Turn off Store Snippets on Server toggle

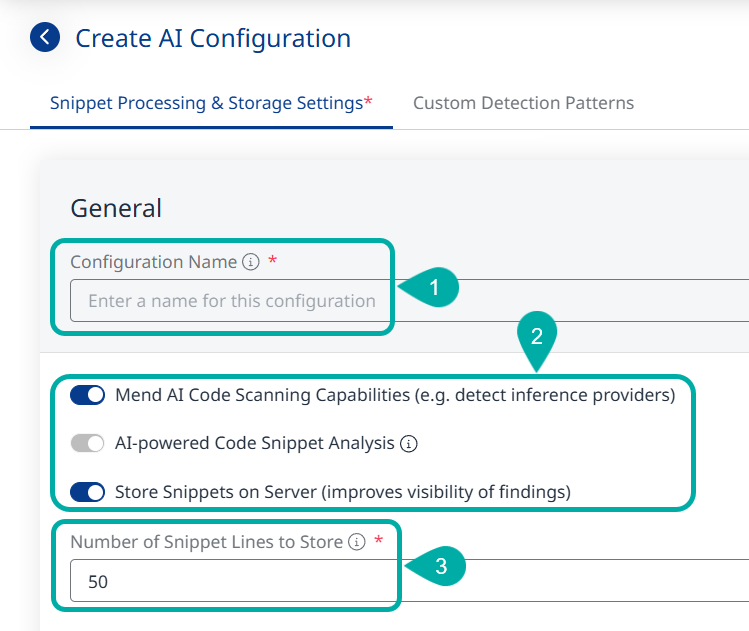[x=88, y=491]
